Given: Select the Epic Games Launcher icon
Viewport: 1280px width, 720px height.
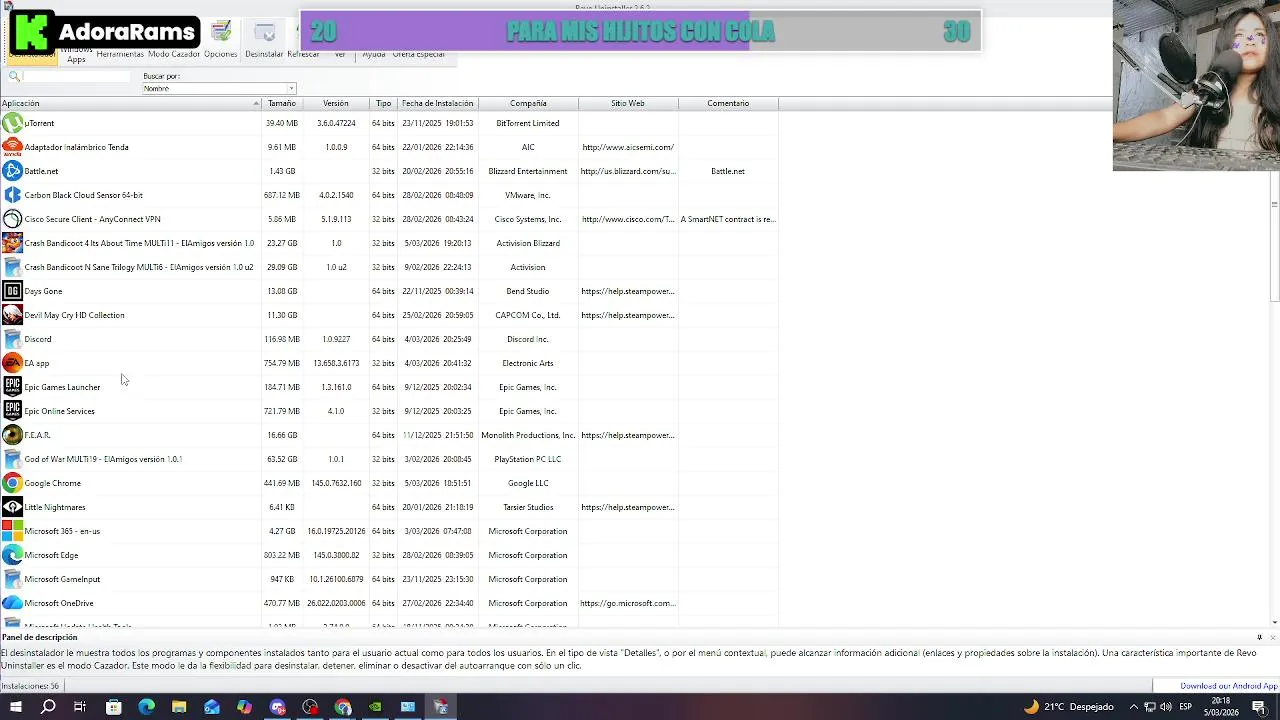Looking at the screenshot, I should (x=12, y=387).
